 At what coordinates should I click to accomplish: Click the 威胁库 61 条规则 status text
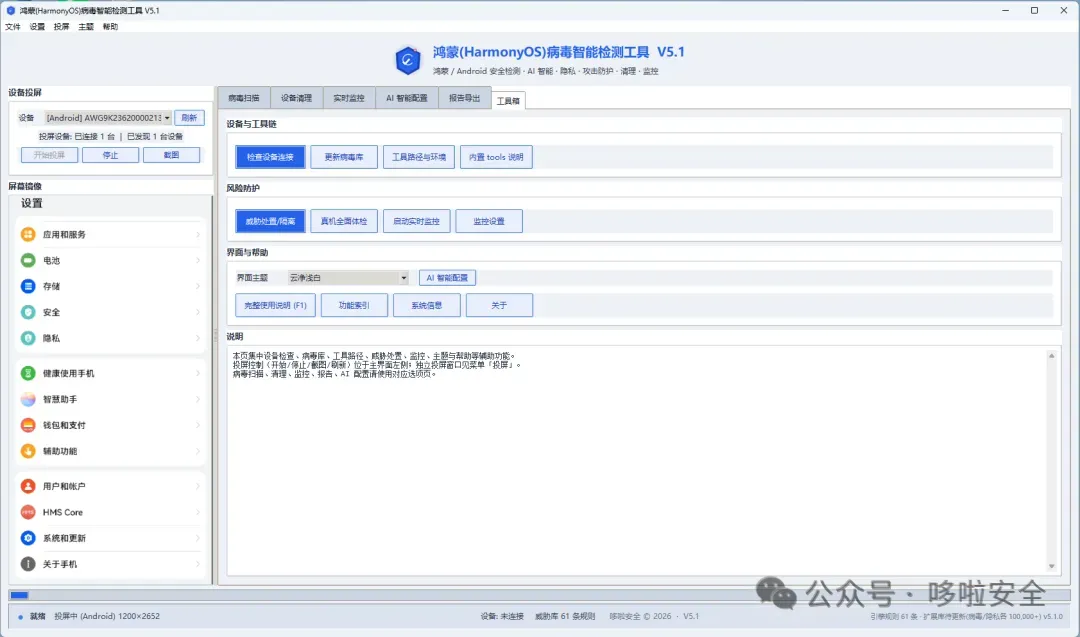point(565,616)
